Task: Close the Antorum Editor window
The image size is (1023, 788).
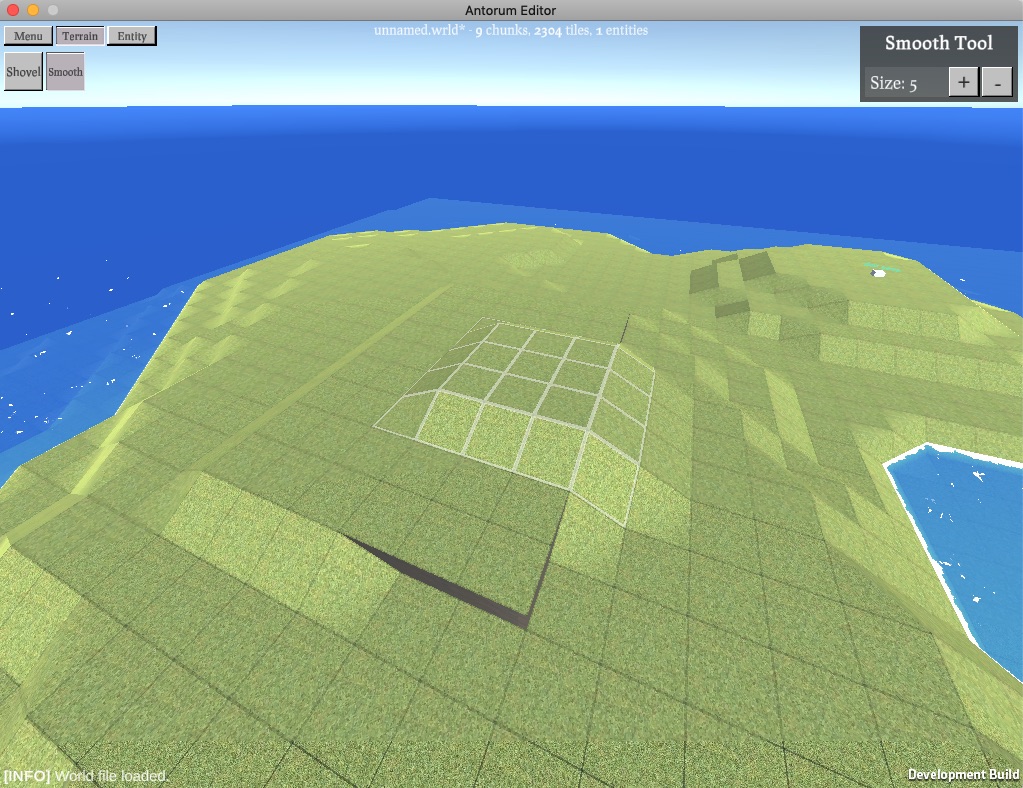Action: tap(13, 10)
